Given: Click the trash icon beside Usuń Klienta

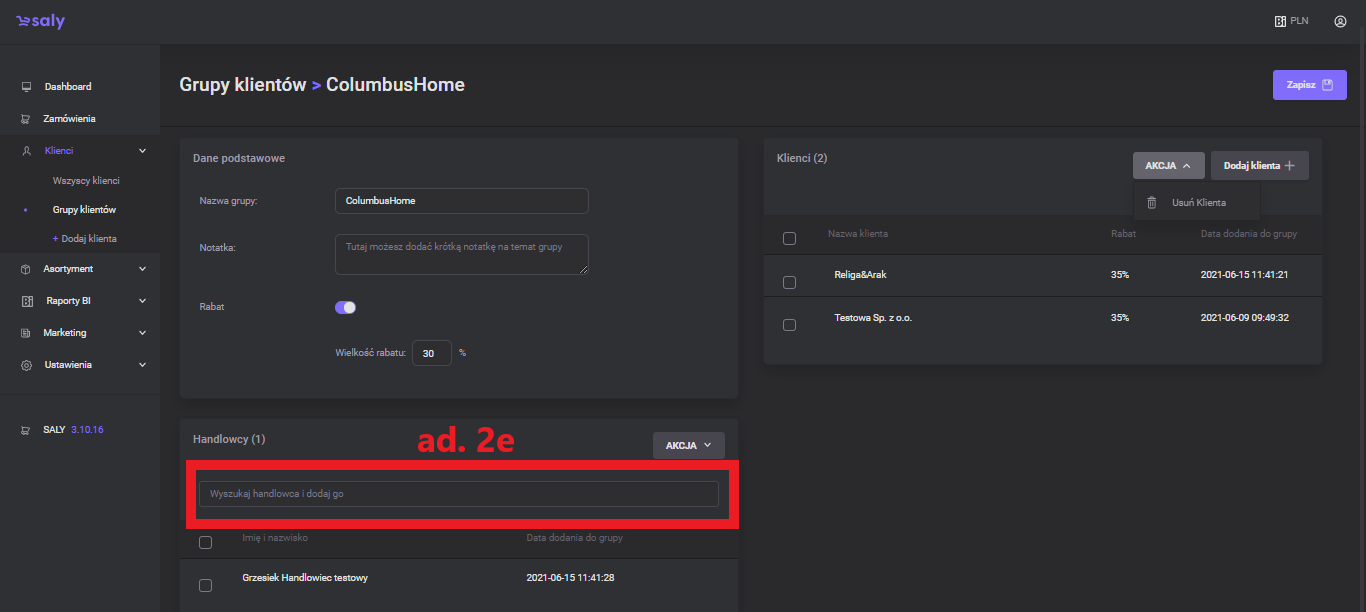Looking at the screenshot, I should 1152,203.
